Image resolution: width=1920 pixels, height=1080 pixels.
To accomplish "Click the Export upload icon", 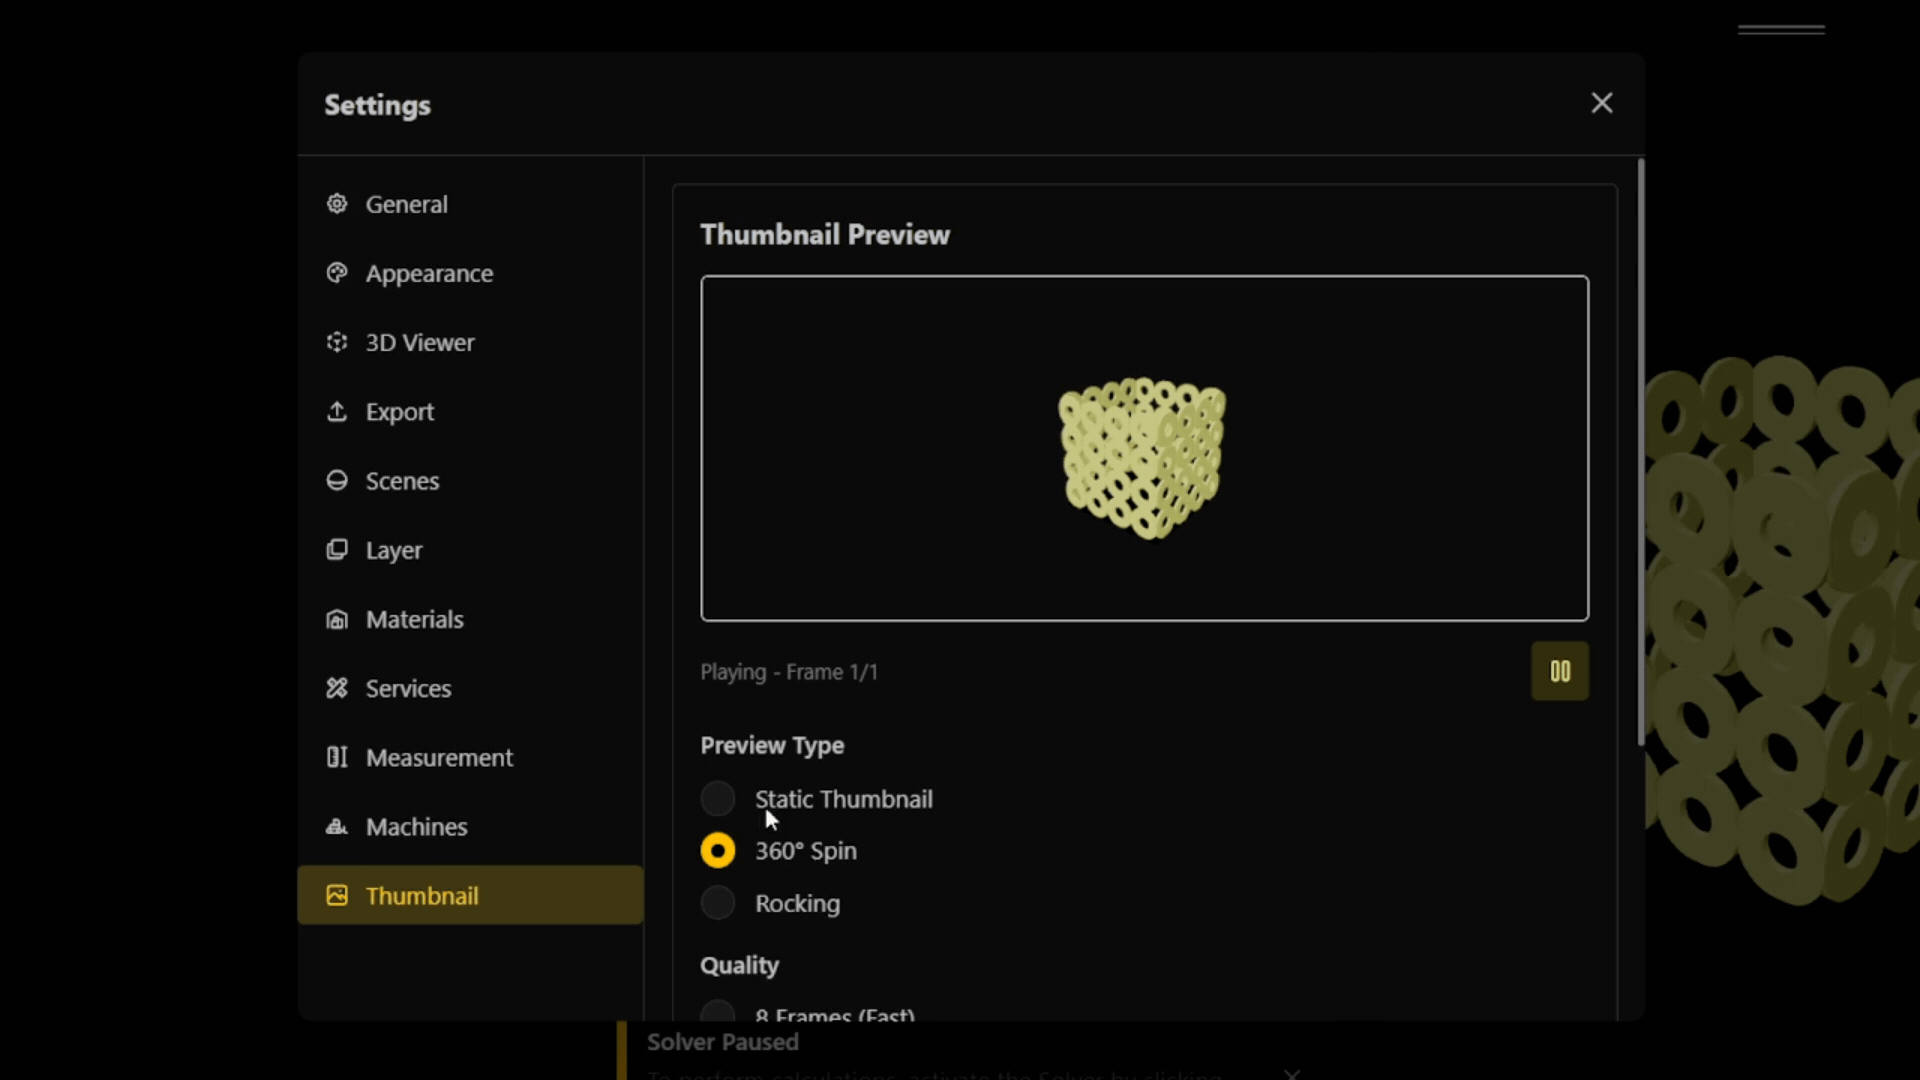I will [x=337, y=411].
